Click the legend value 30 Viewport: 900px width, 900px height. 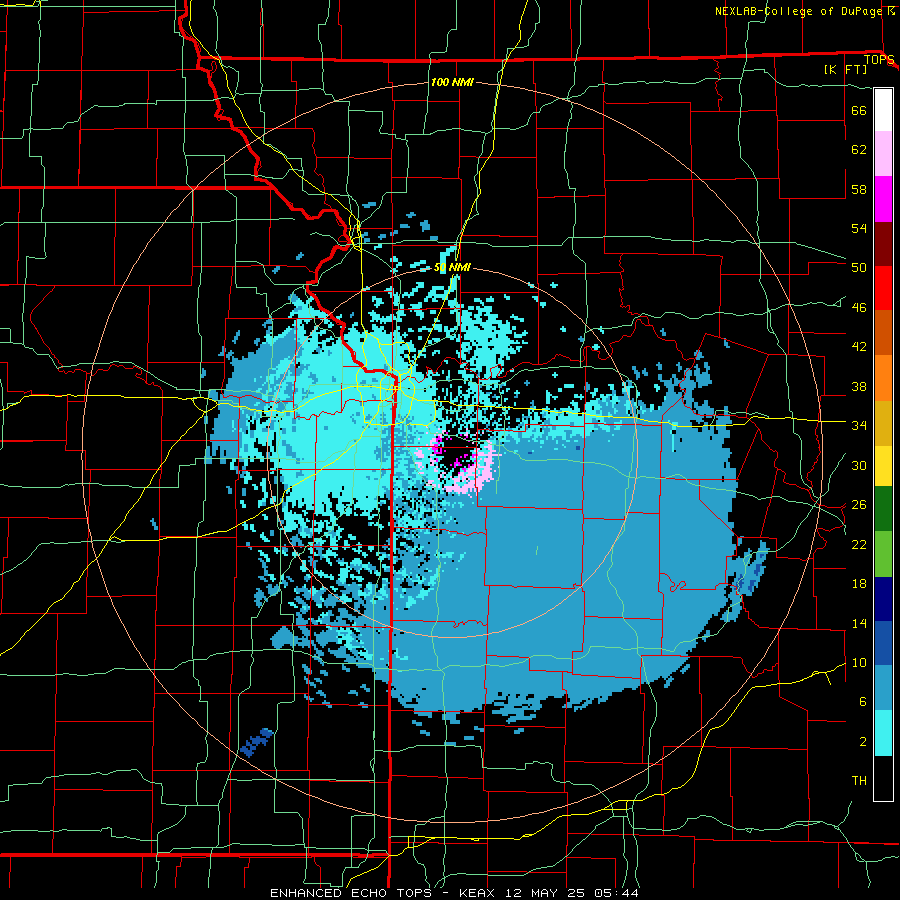pos(859,465)
